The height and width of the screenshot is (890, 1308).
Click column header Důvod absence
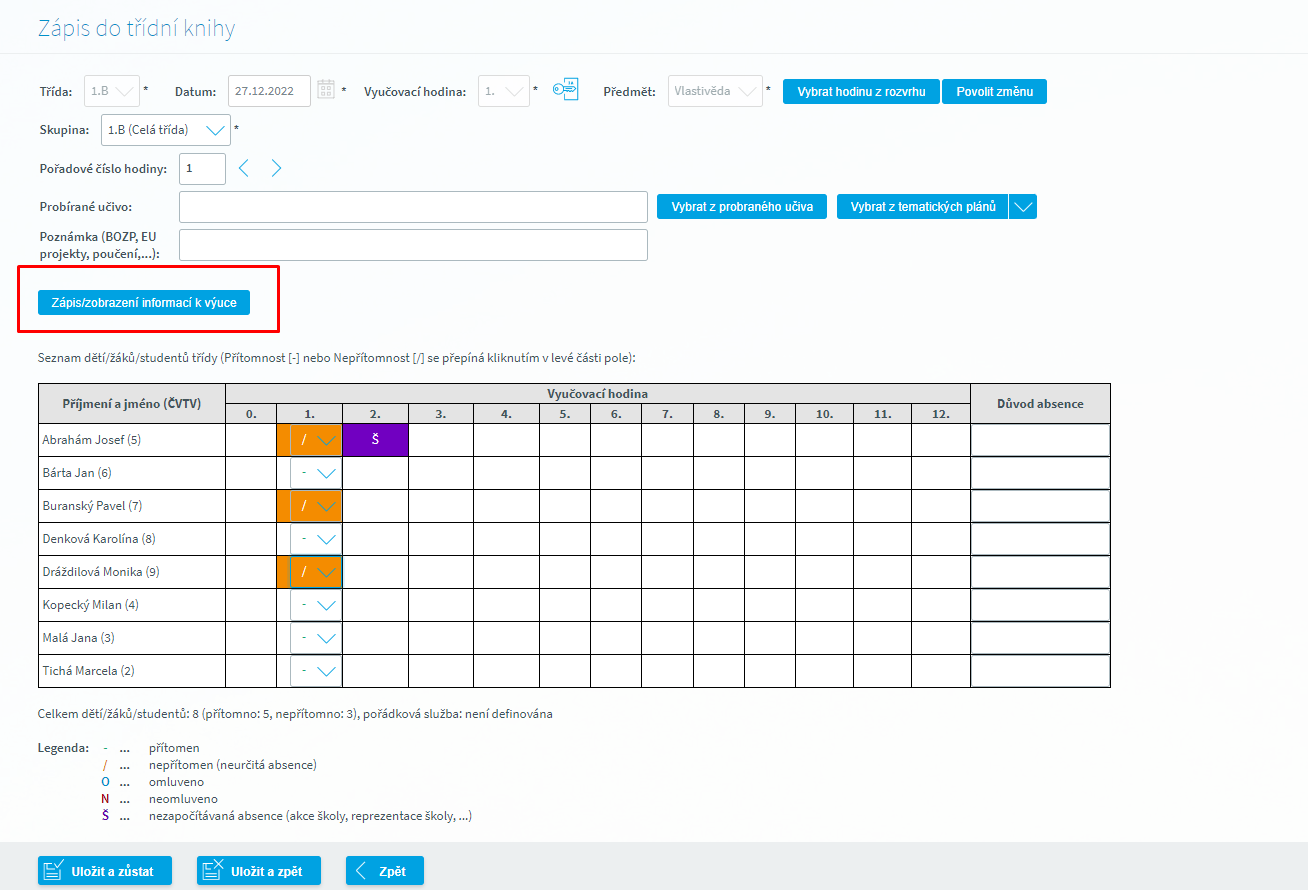click(x=1040, y=403)
